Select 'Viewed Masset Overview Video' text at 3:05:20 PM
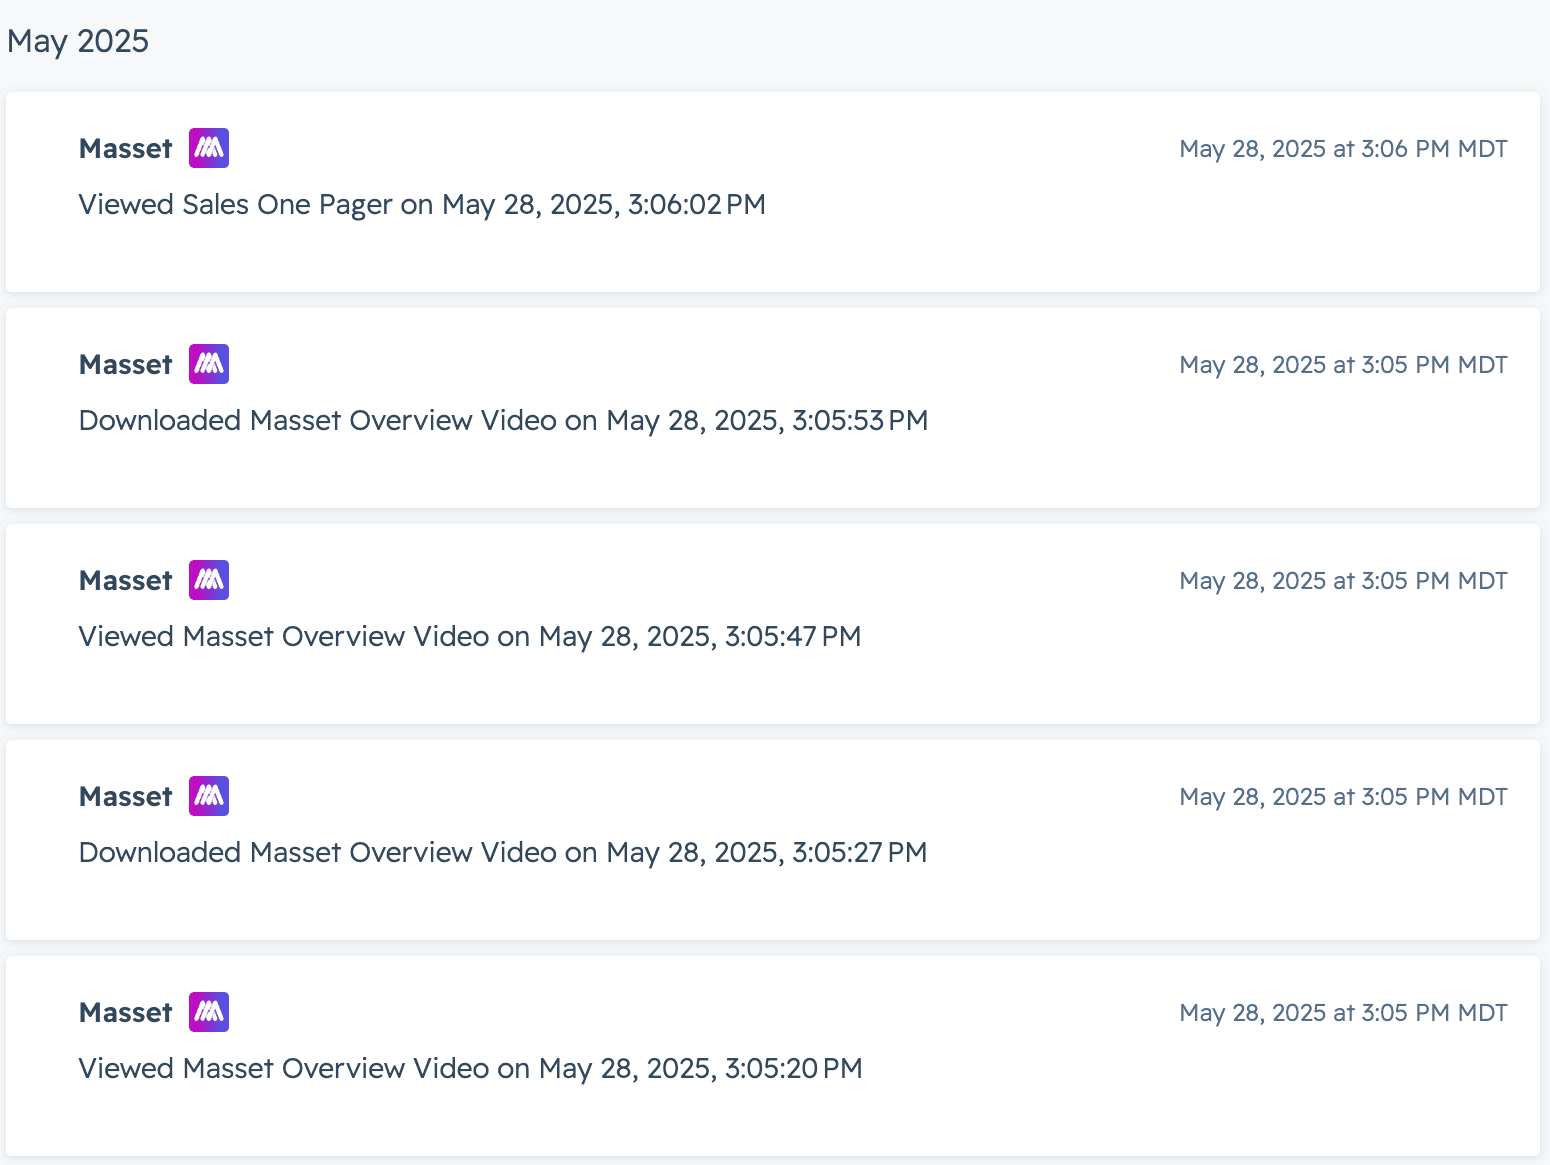 point(284,1068)
